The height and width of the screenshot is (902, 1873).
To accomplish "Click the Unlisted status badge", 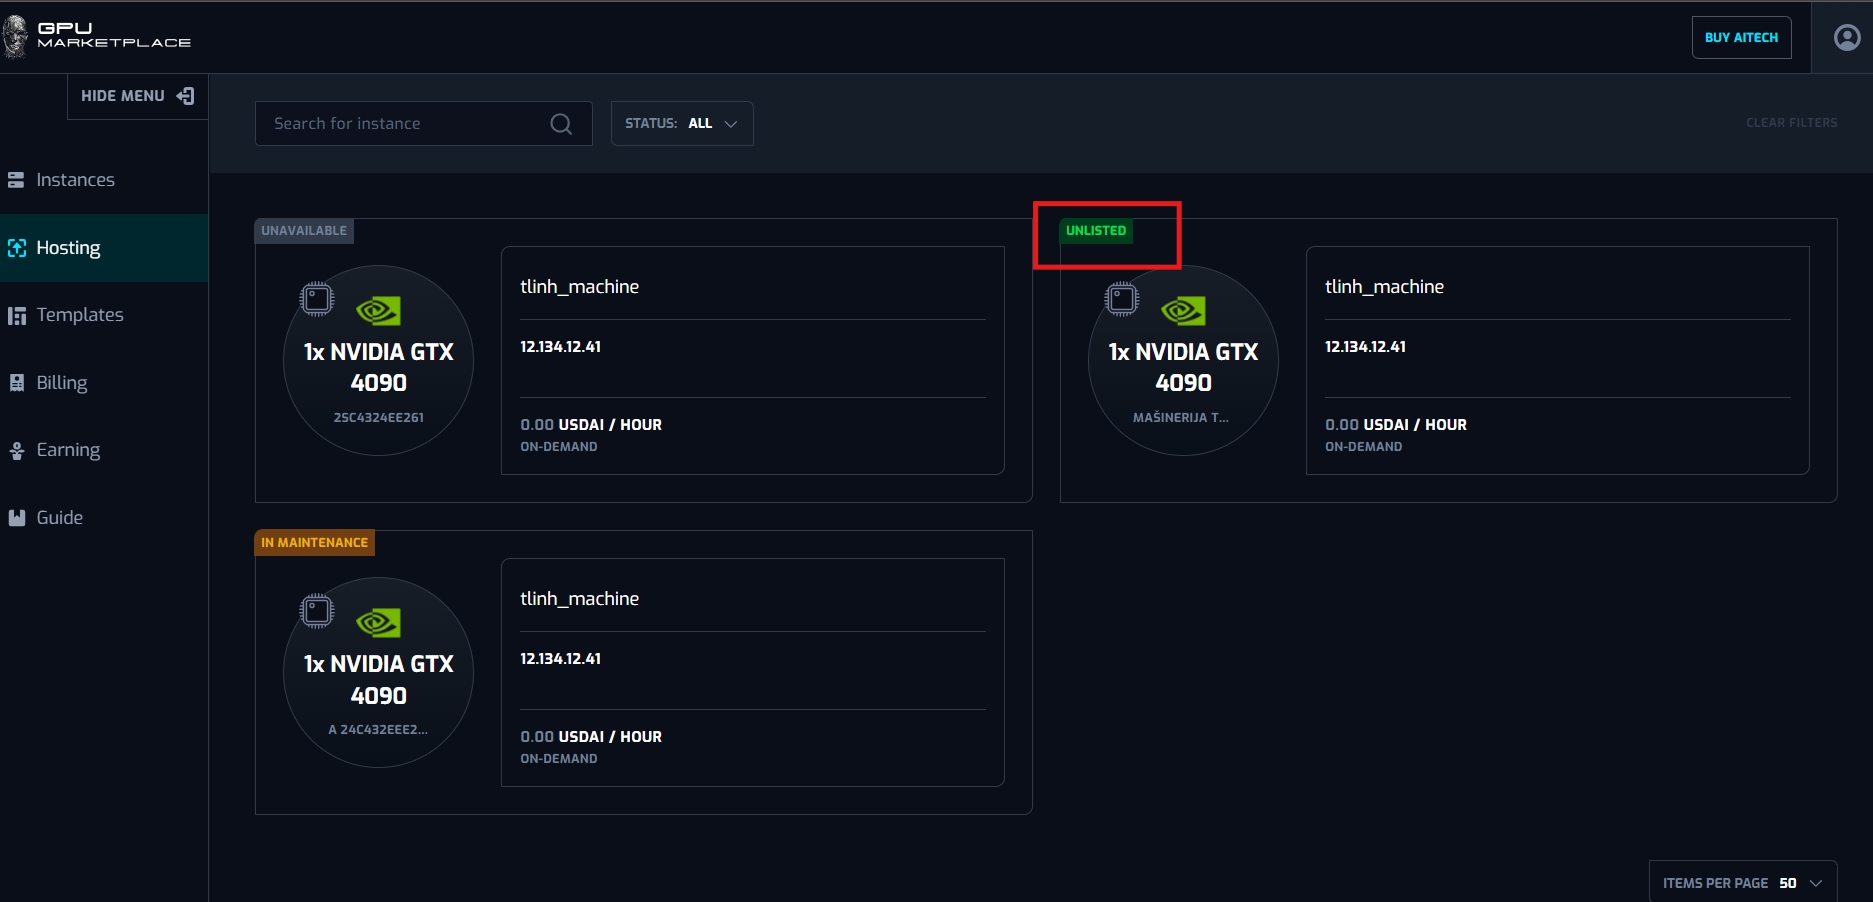I will pos(1095,231).
